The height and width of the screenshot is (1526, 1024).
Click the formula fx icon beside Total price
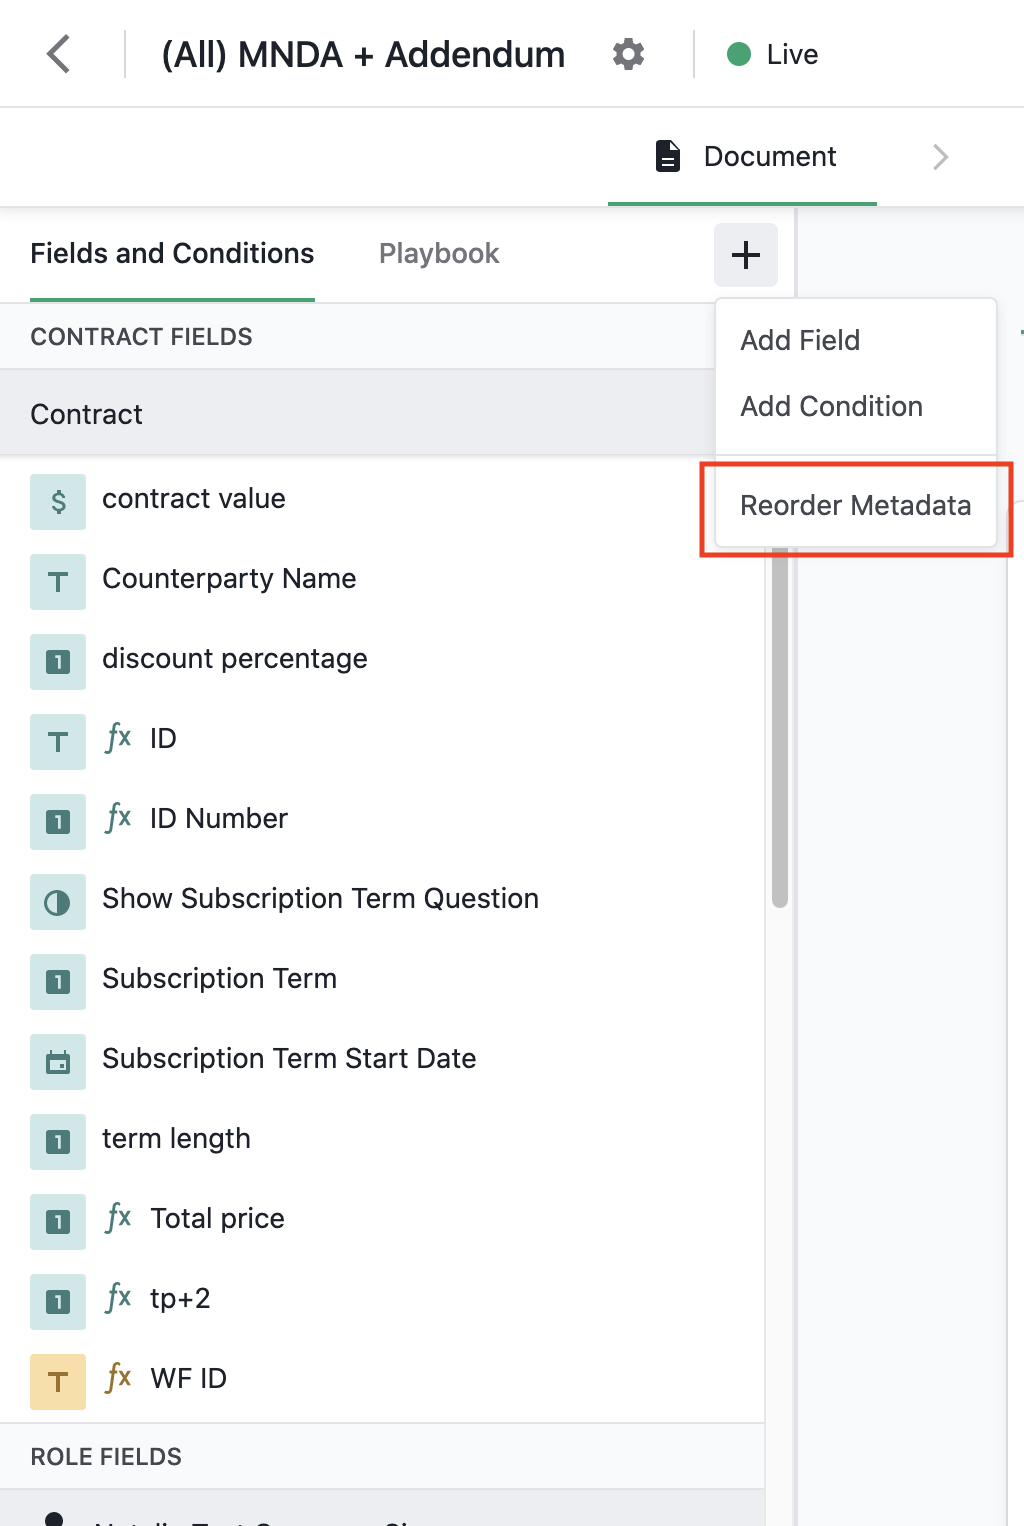tap(119, 1217)
